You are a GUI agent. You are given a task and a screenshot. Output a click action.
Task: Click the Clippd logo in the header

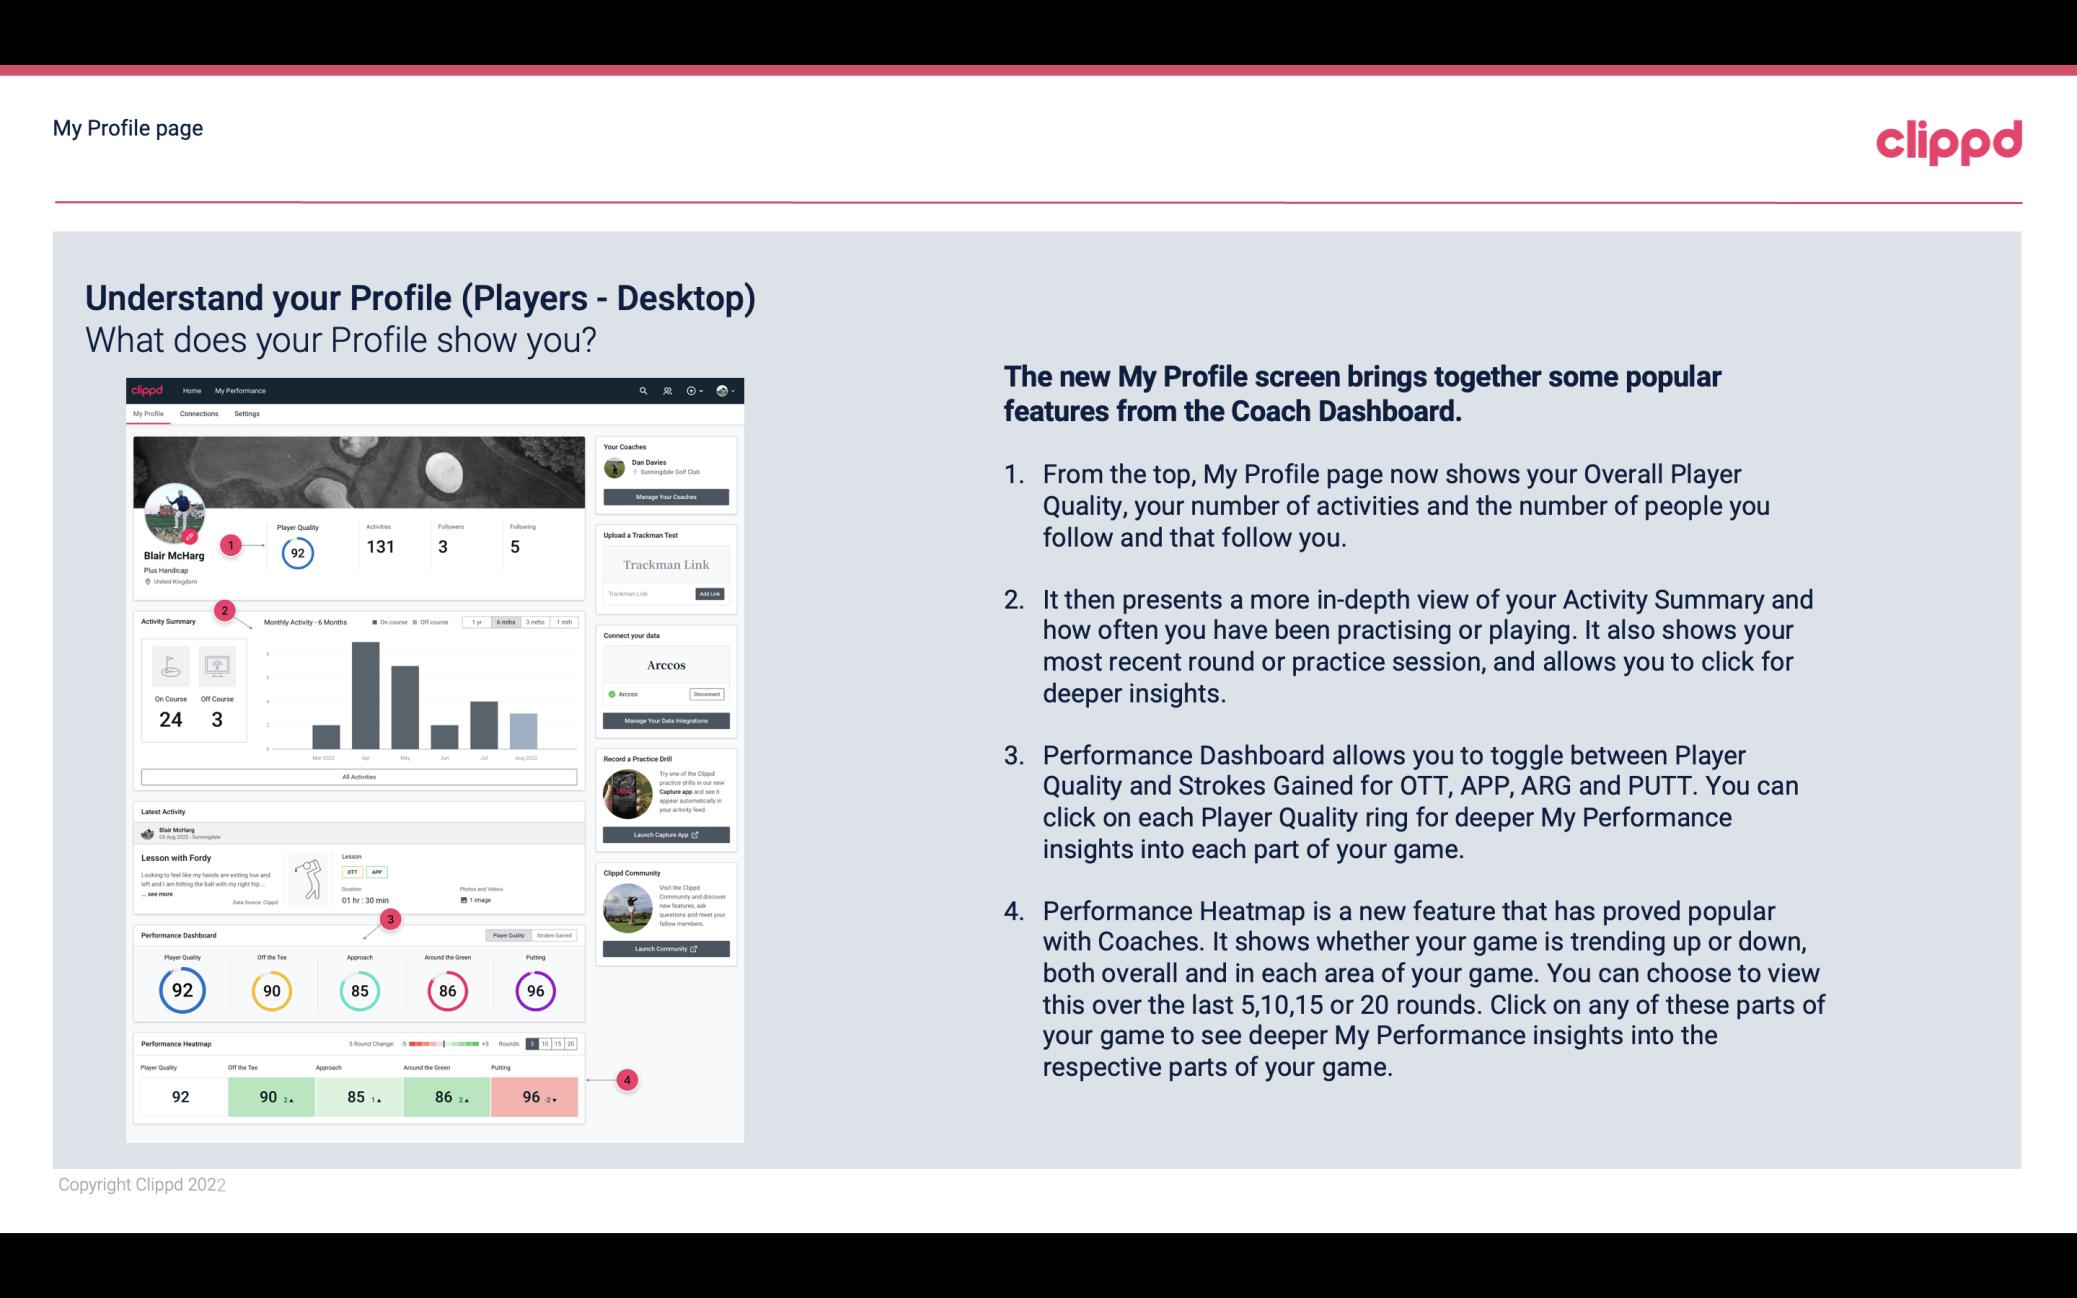tap(1948, 139)
